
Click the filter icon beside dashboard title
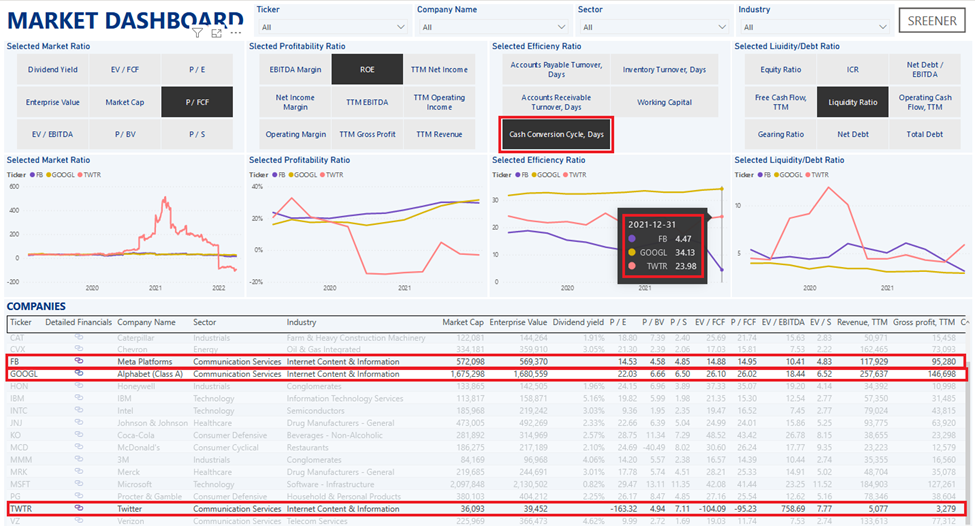click(198, 33)
